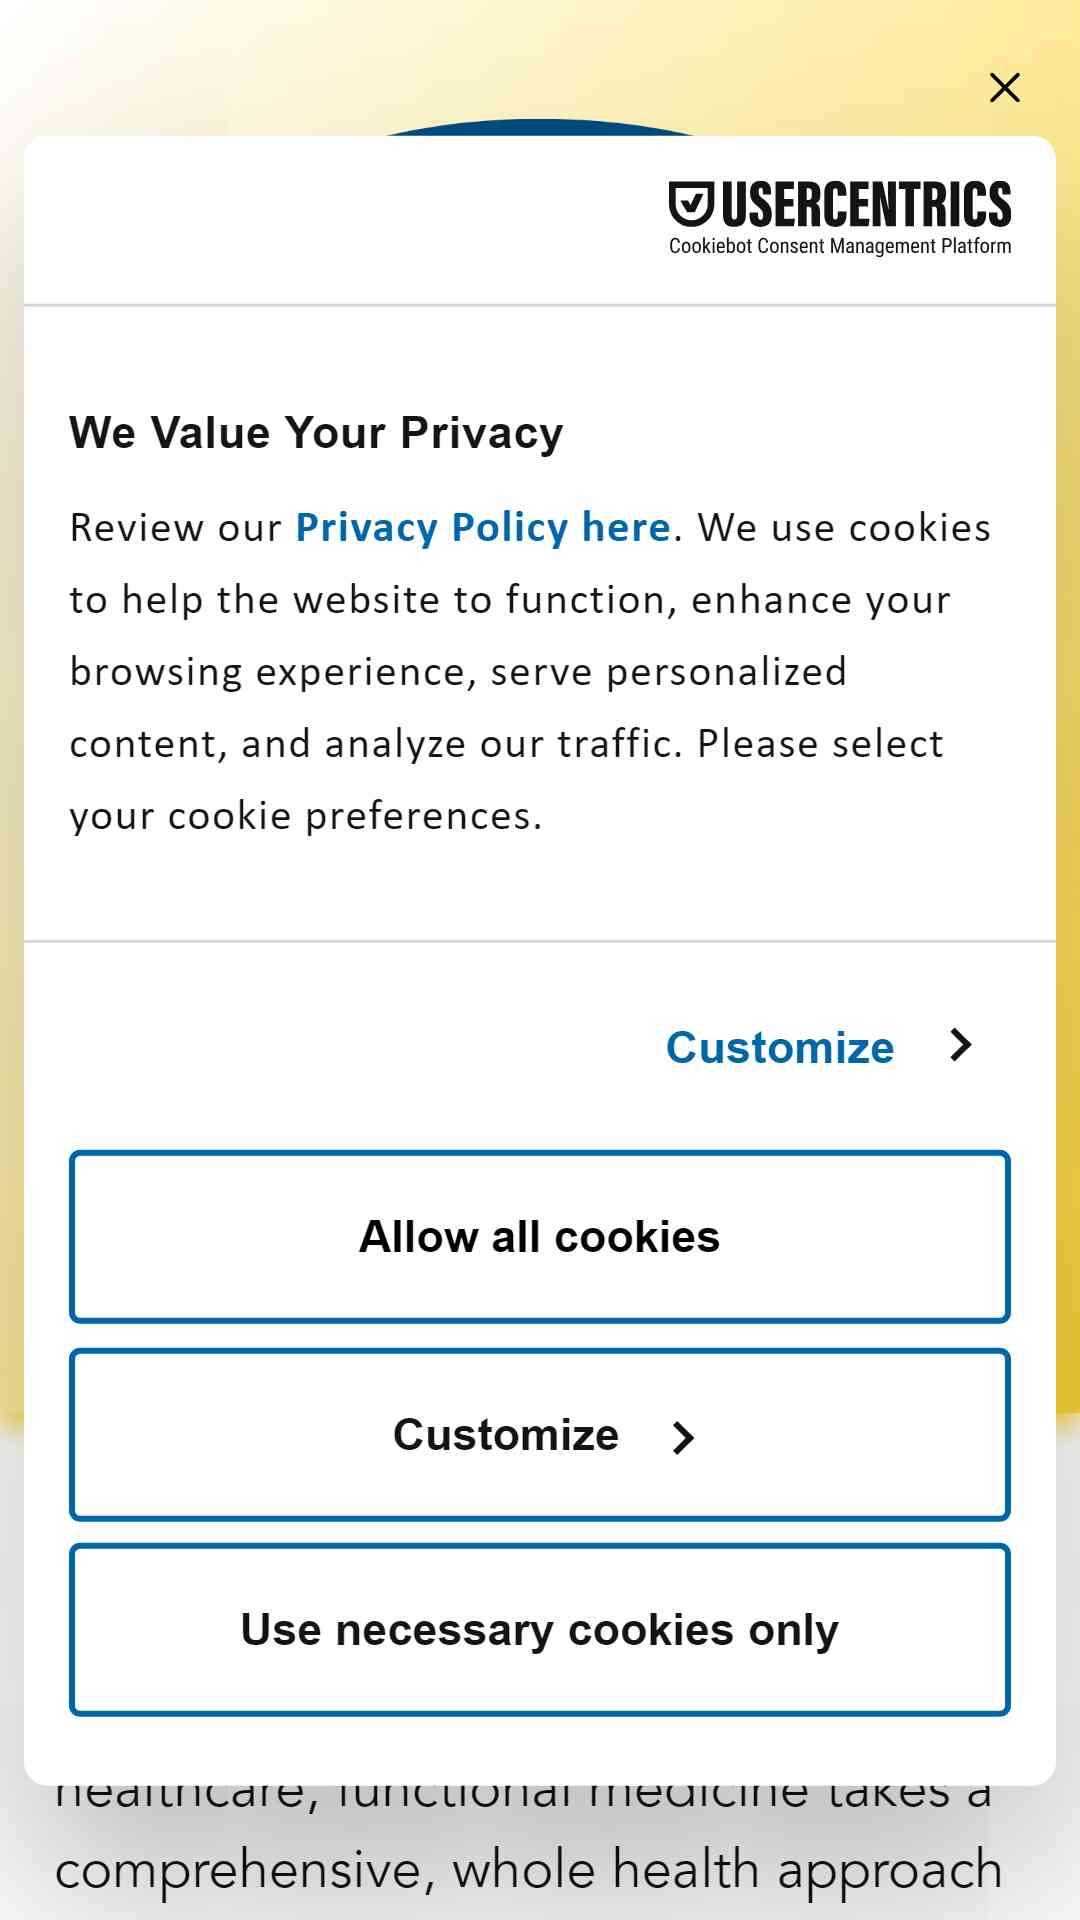This screenshot has width=1080, height=1920.
Task: Click the 'to help the website to function' line
Action: point(510,600)
